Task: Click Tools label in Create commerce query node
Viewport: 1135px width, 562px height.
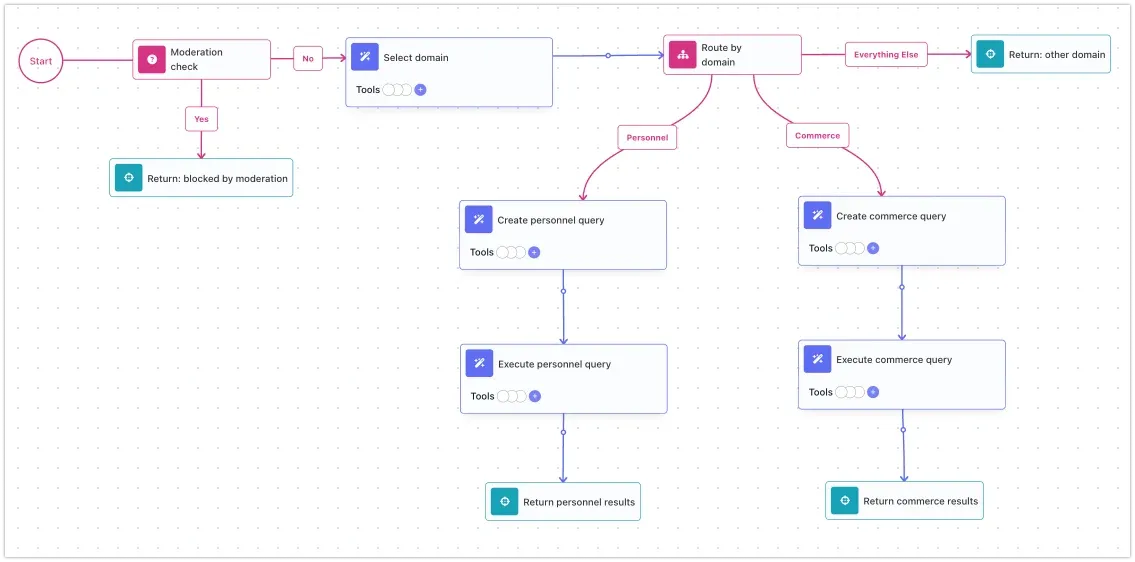Action: [x=821, y=248]
